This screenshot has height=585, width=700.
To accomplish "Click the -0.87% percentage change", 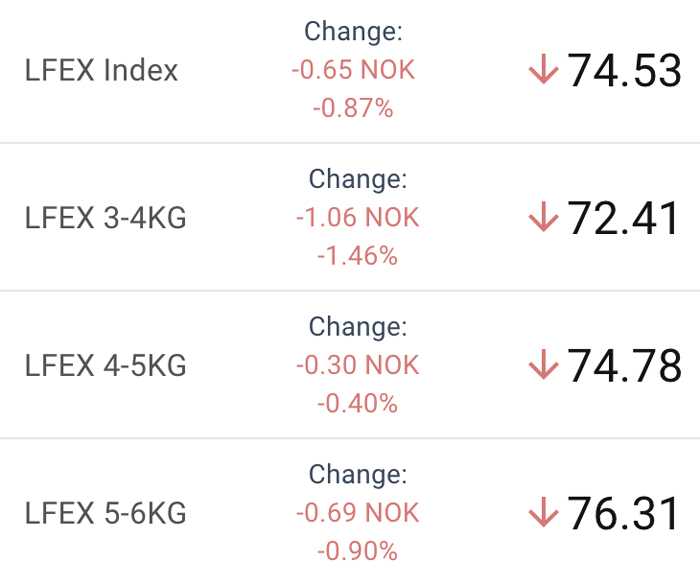I will pyautogui.click(x=353, y=108).
